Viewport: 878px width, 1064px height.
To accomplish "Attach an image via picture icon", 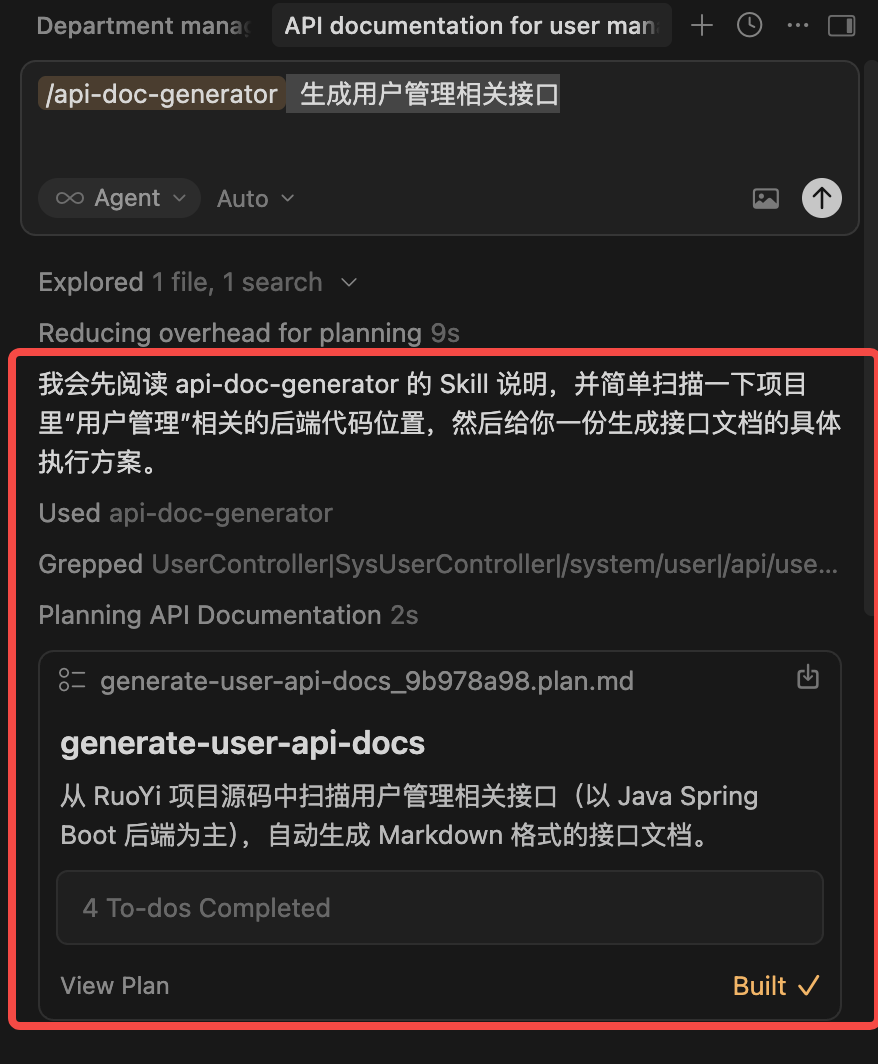I will pyautogui.click(x=765, y=198).
